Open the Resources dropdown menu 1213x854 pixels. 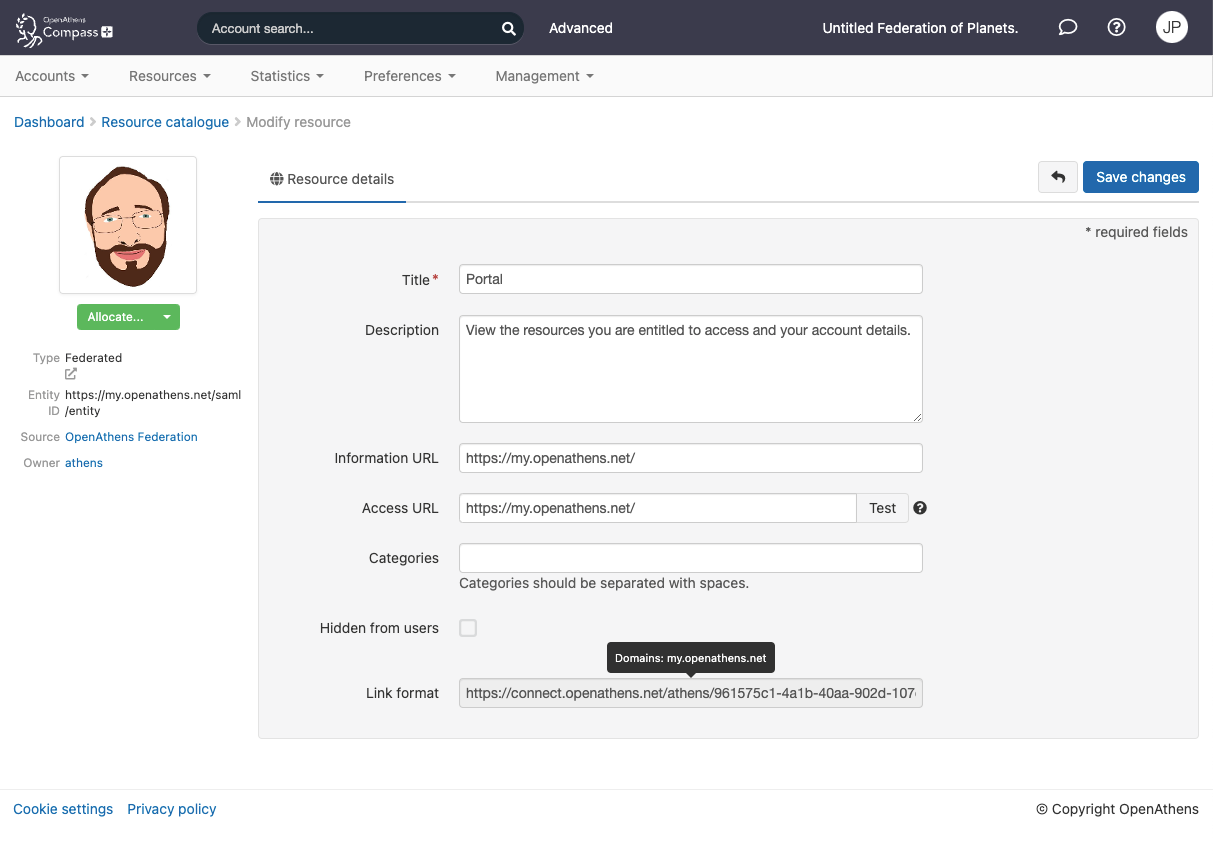(169, 76)
